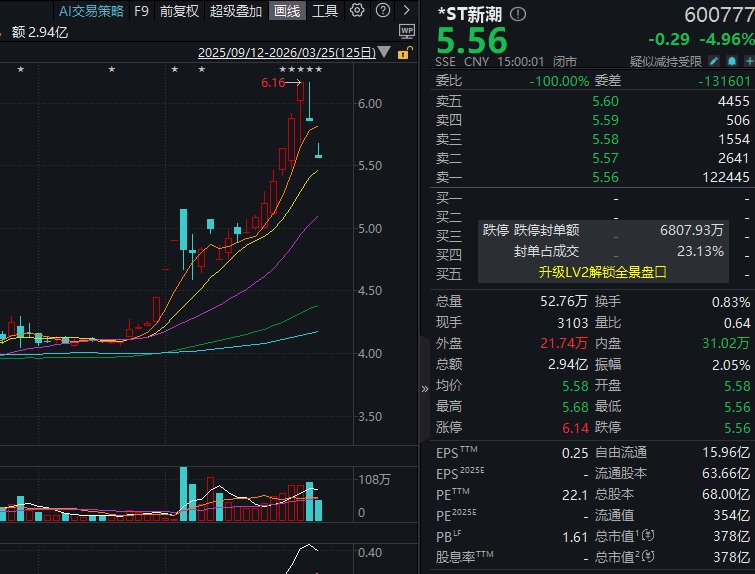Click 外盘 21.74万 value

pos(563,343)
